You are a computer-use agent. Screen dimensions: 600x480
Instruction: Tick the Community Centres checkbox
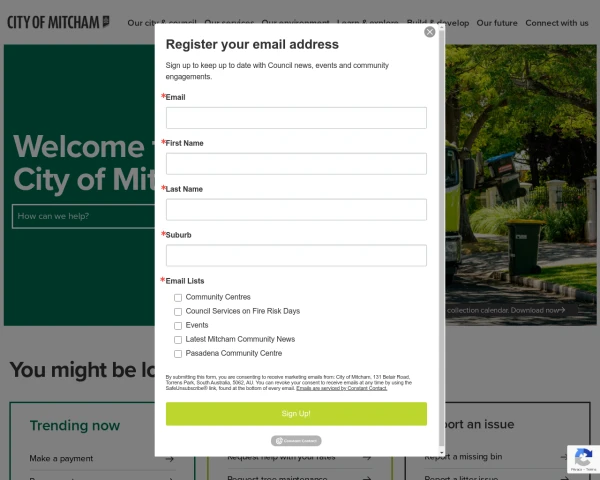point(178,297)
